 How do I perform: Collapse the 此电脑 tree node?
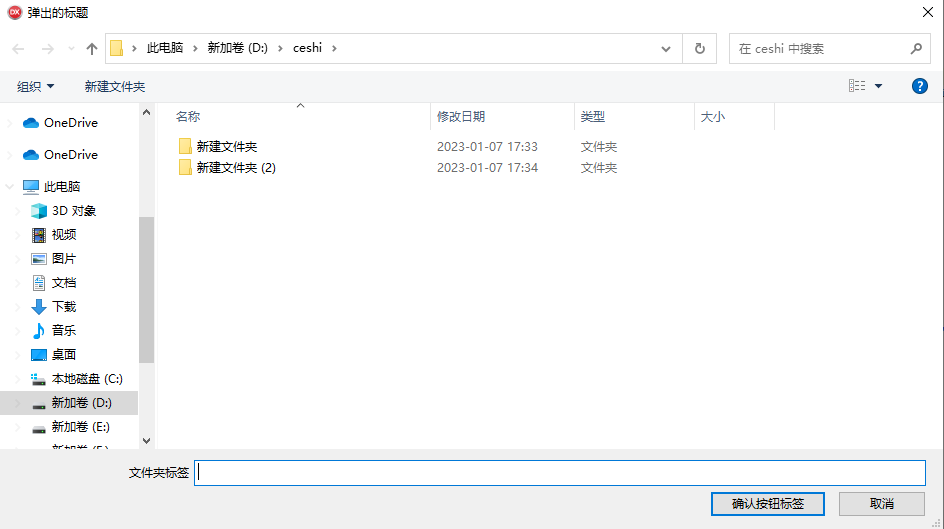(10, 187)
